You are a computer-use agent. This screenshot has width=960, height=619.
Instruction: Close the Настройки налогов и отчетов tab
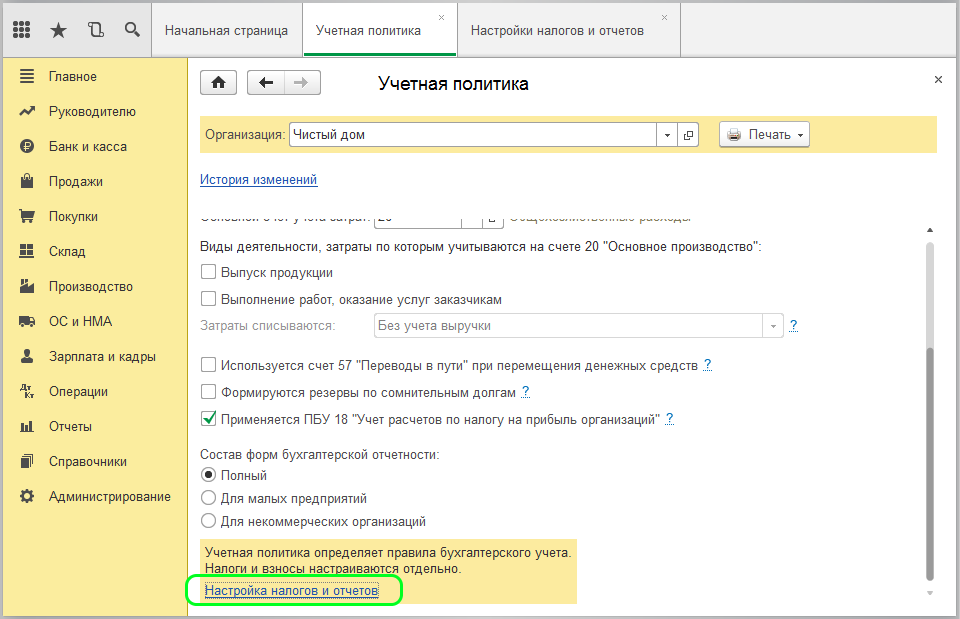point(664,18)
